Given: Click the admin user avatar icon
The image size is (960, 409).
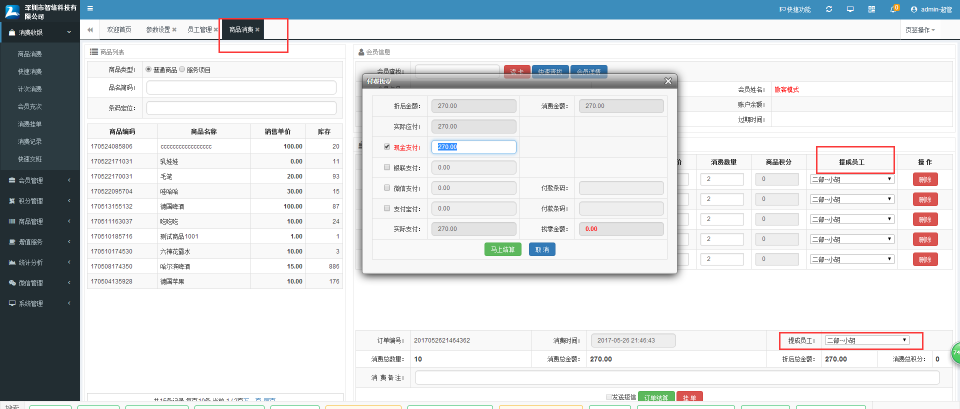Looking at the screenshot, I should point(912,8).
